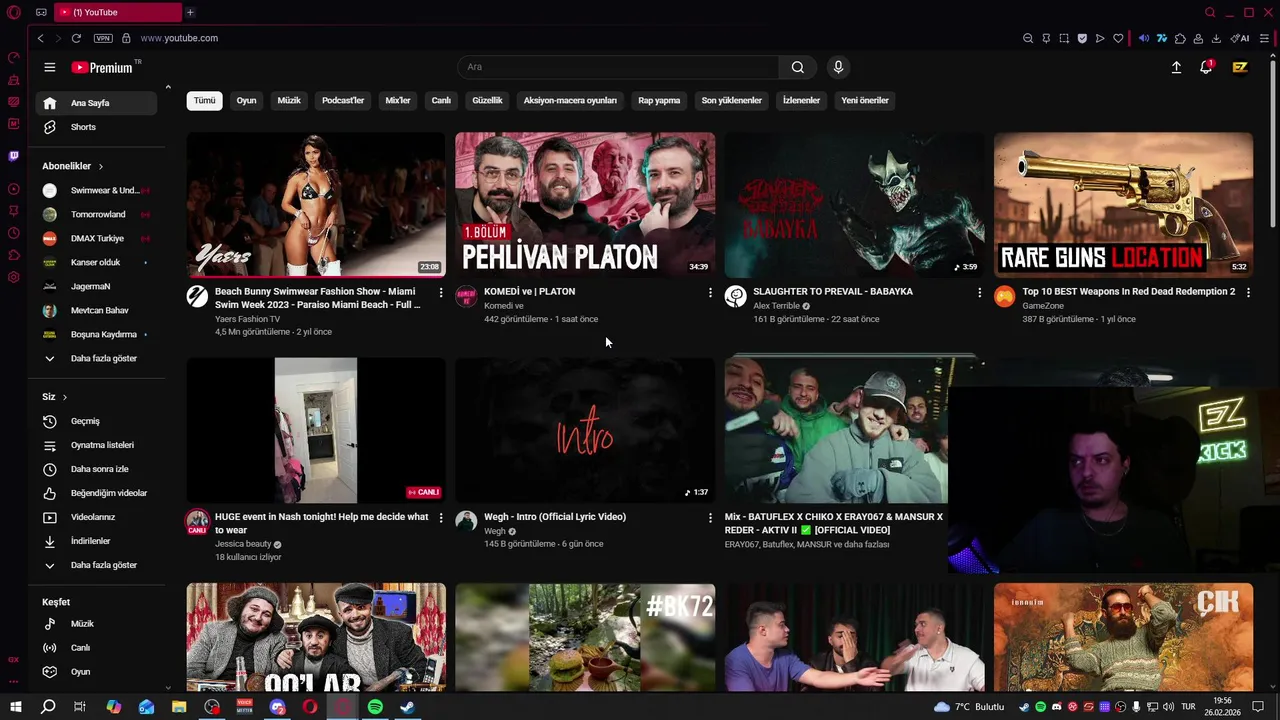Open options menu for SLAUGHTER TO PREVAIL video
1280x720 pixels.
pos(979,292)
